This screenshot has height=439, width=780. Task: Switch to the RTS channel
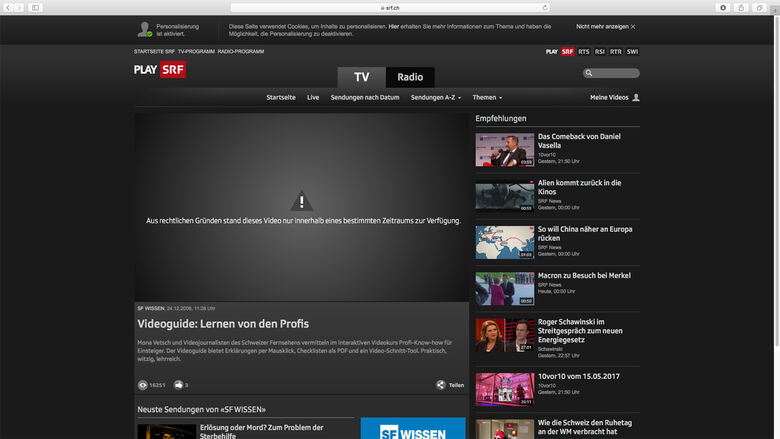(x=584, y=52)
